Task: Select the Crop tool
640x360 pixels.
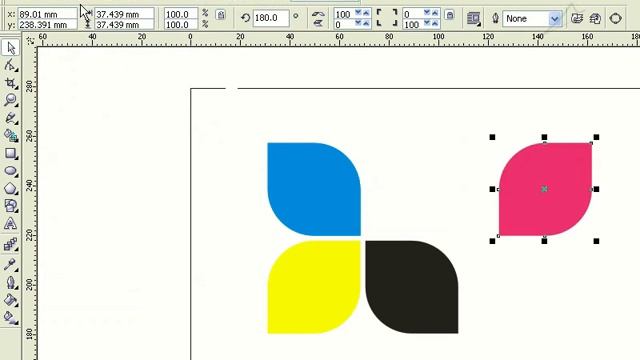Action: click(10, 83)
